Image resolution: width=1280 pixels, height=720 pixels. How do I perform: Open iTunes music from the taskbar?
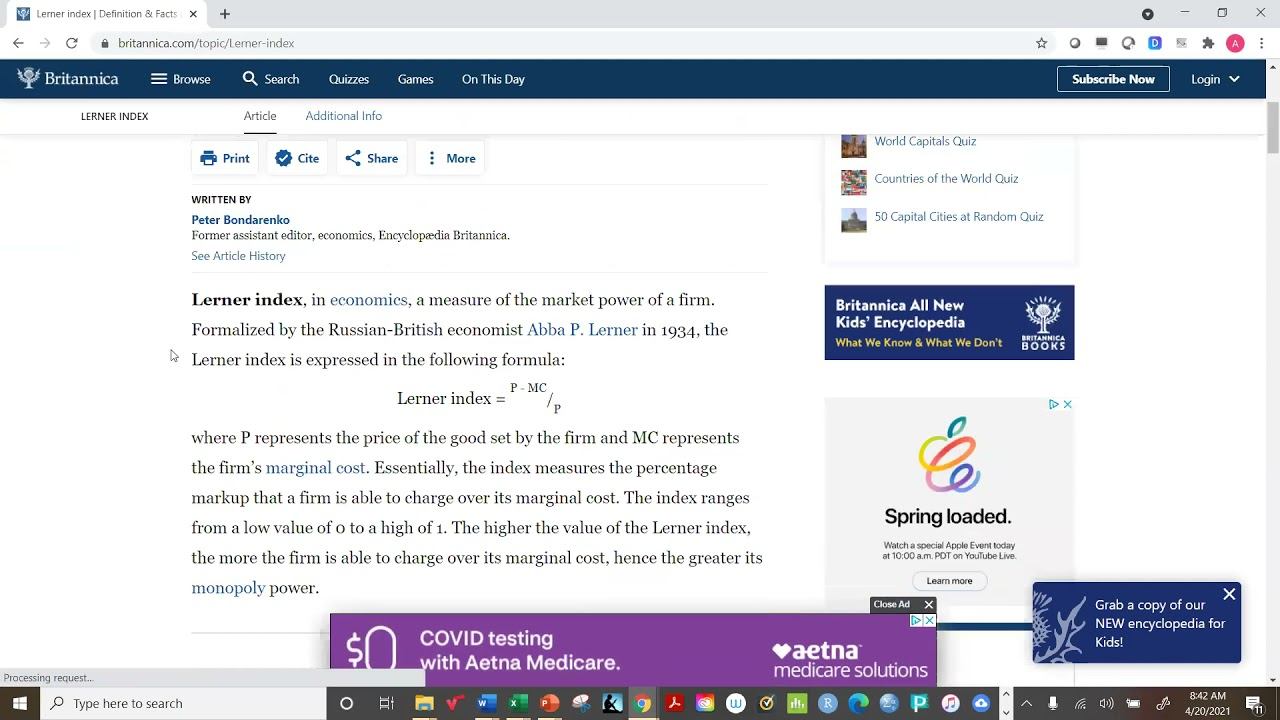pos(950,703)
